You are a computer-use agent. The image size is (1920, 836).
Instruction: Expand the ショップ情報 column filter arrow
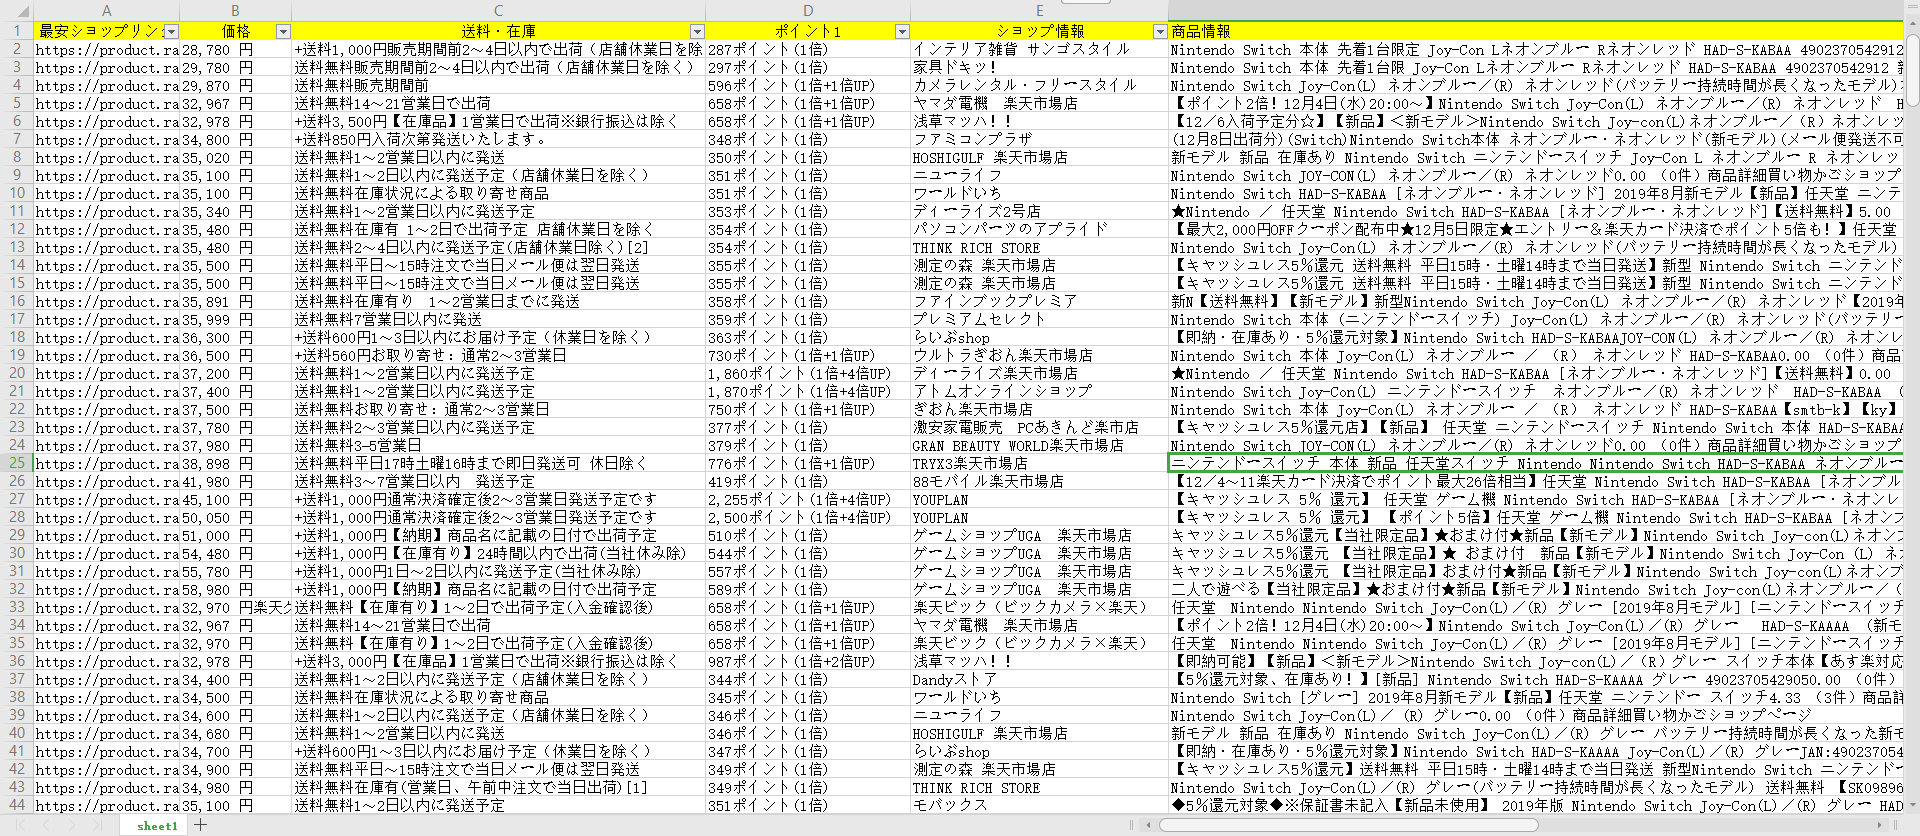tap(1159, 32)
